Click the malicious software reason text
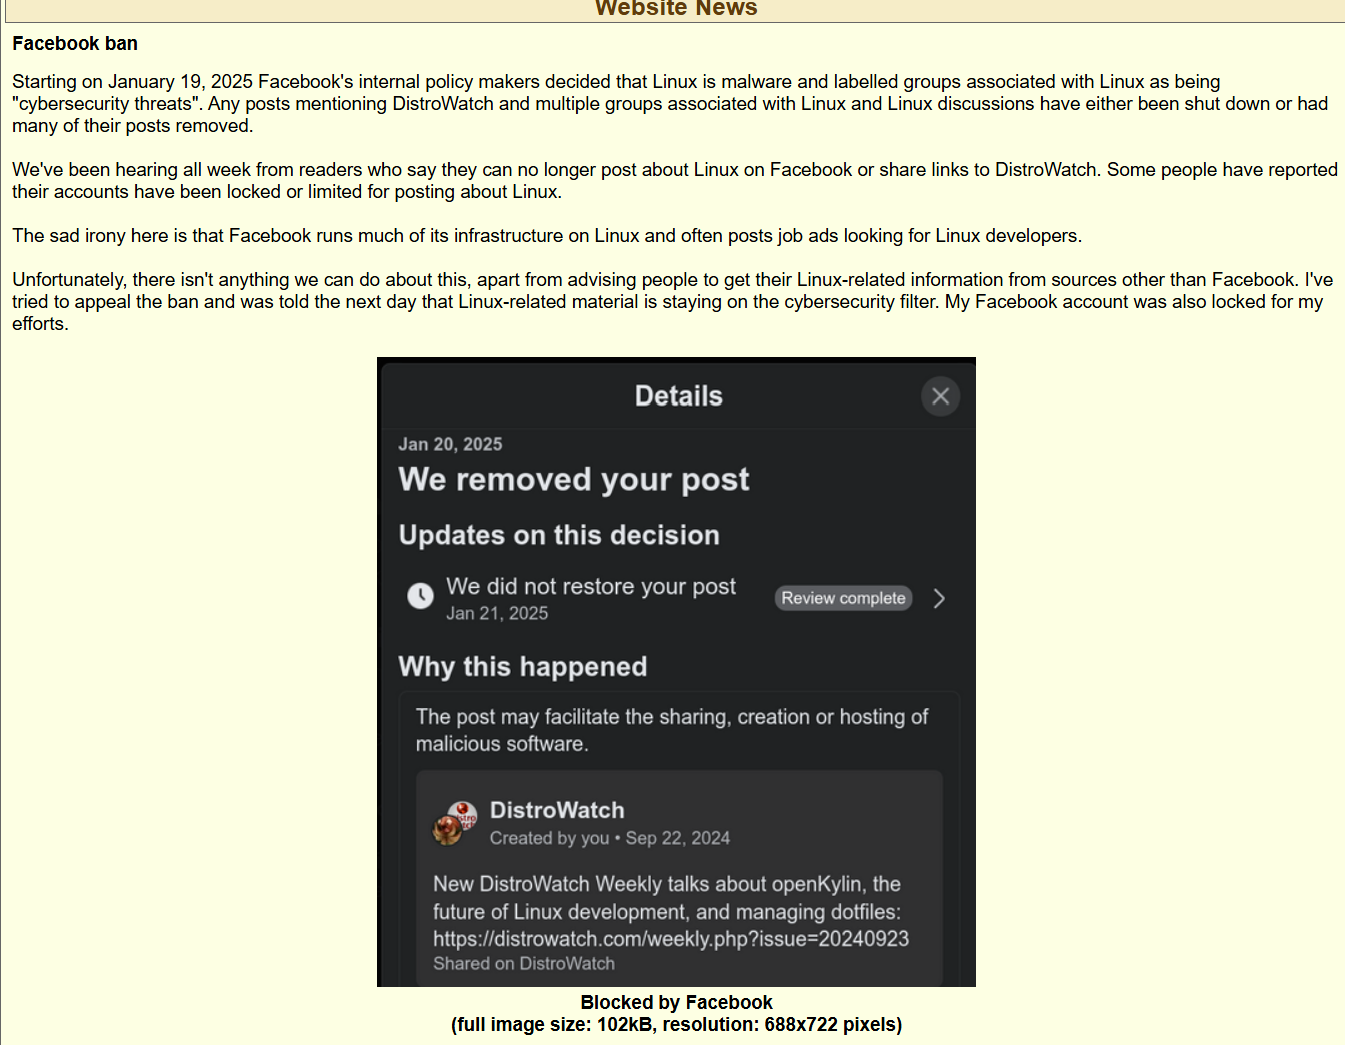The image size is (1345, 1045). pyautogui.click(x=672, y=730)
